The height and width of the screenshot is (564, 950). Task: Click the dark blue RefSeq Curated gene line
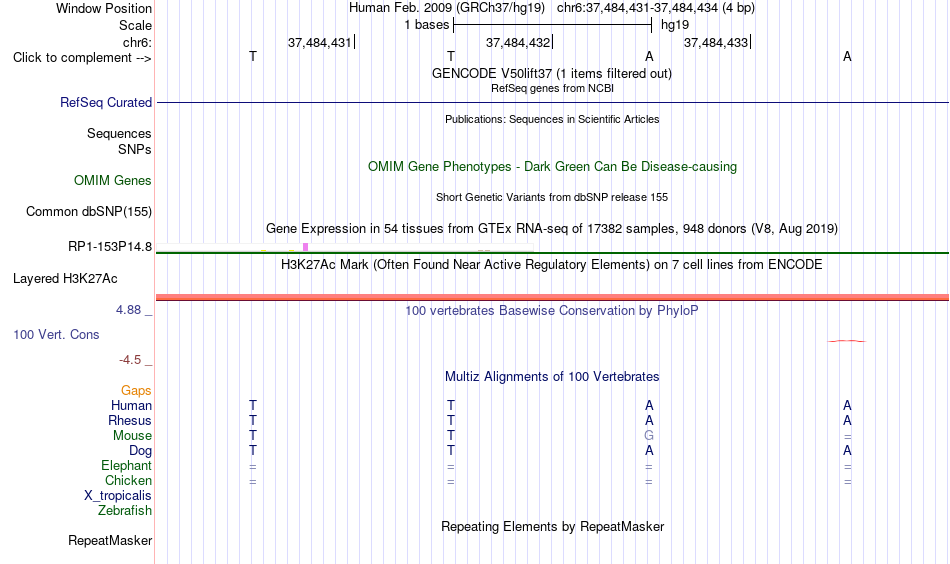tap(552, 102)
